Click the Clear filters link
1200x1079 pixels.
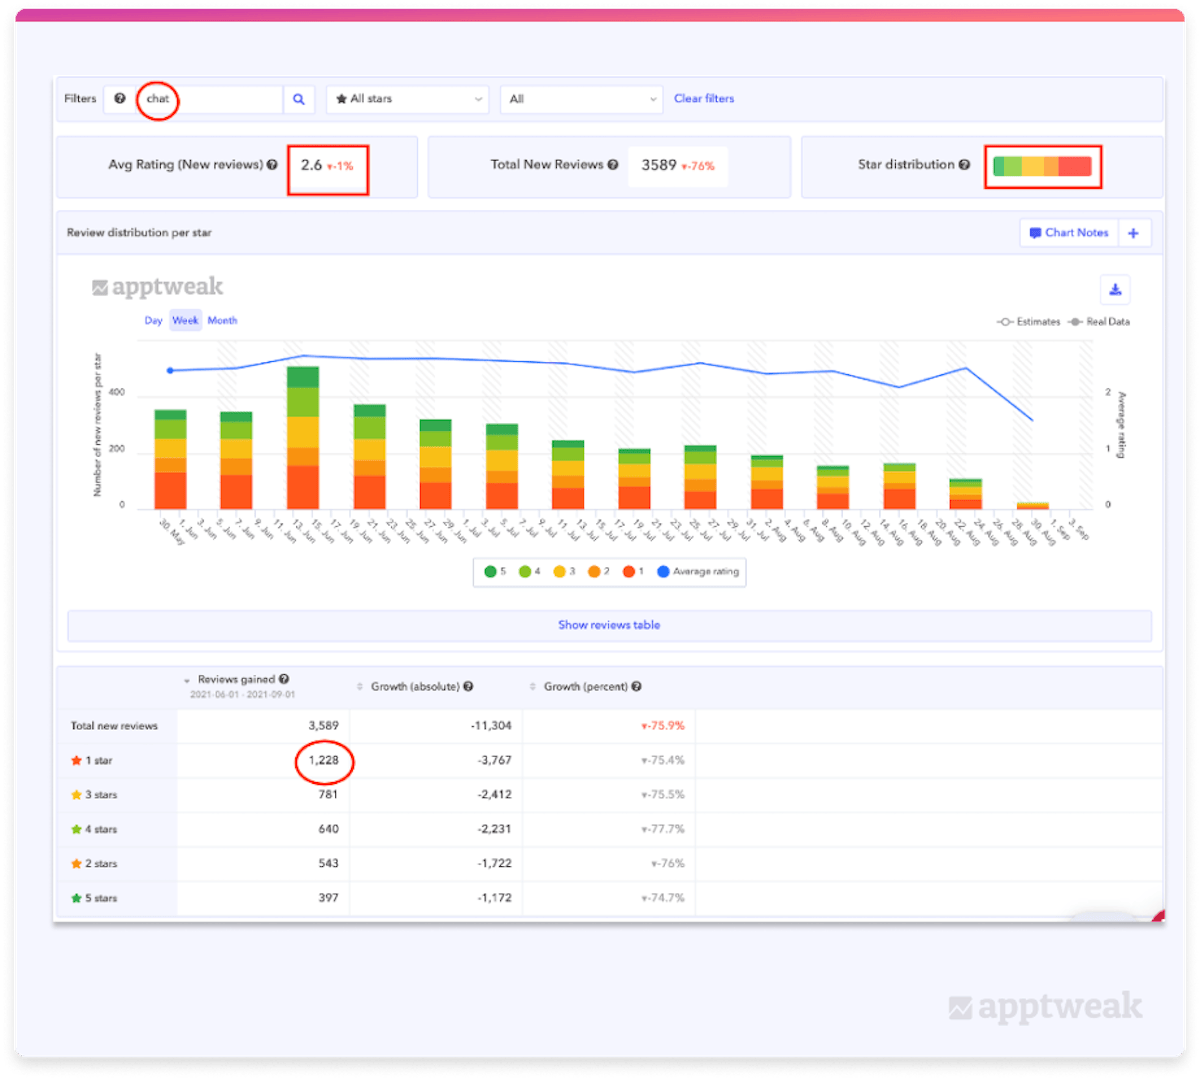(704, 99)
